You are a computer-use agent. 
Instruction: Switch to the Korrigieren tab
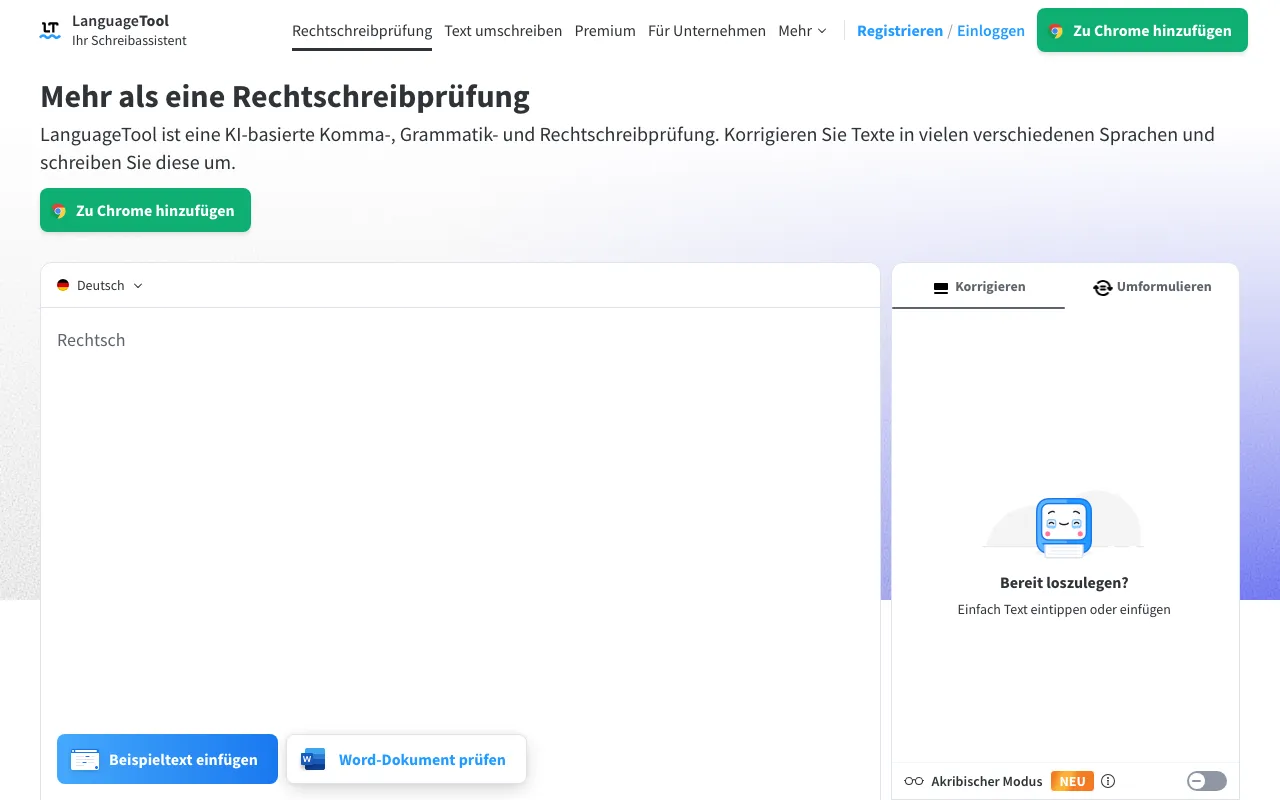point(979,287)
